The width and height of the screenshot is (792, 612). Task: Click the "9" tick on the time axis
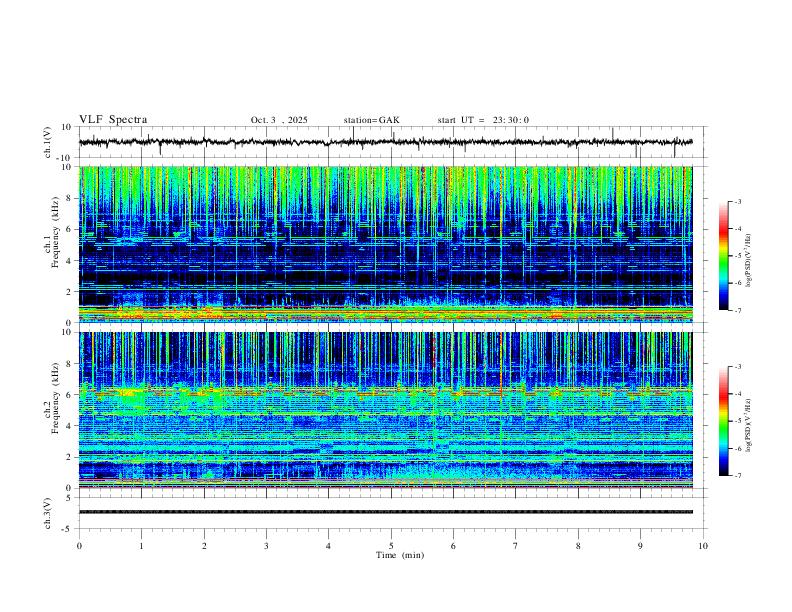[640, 546]
